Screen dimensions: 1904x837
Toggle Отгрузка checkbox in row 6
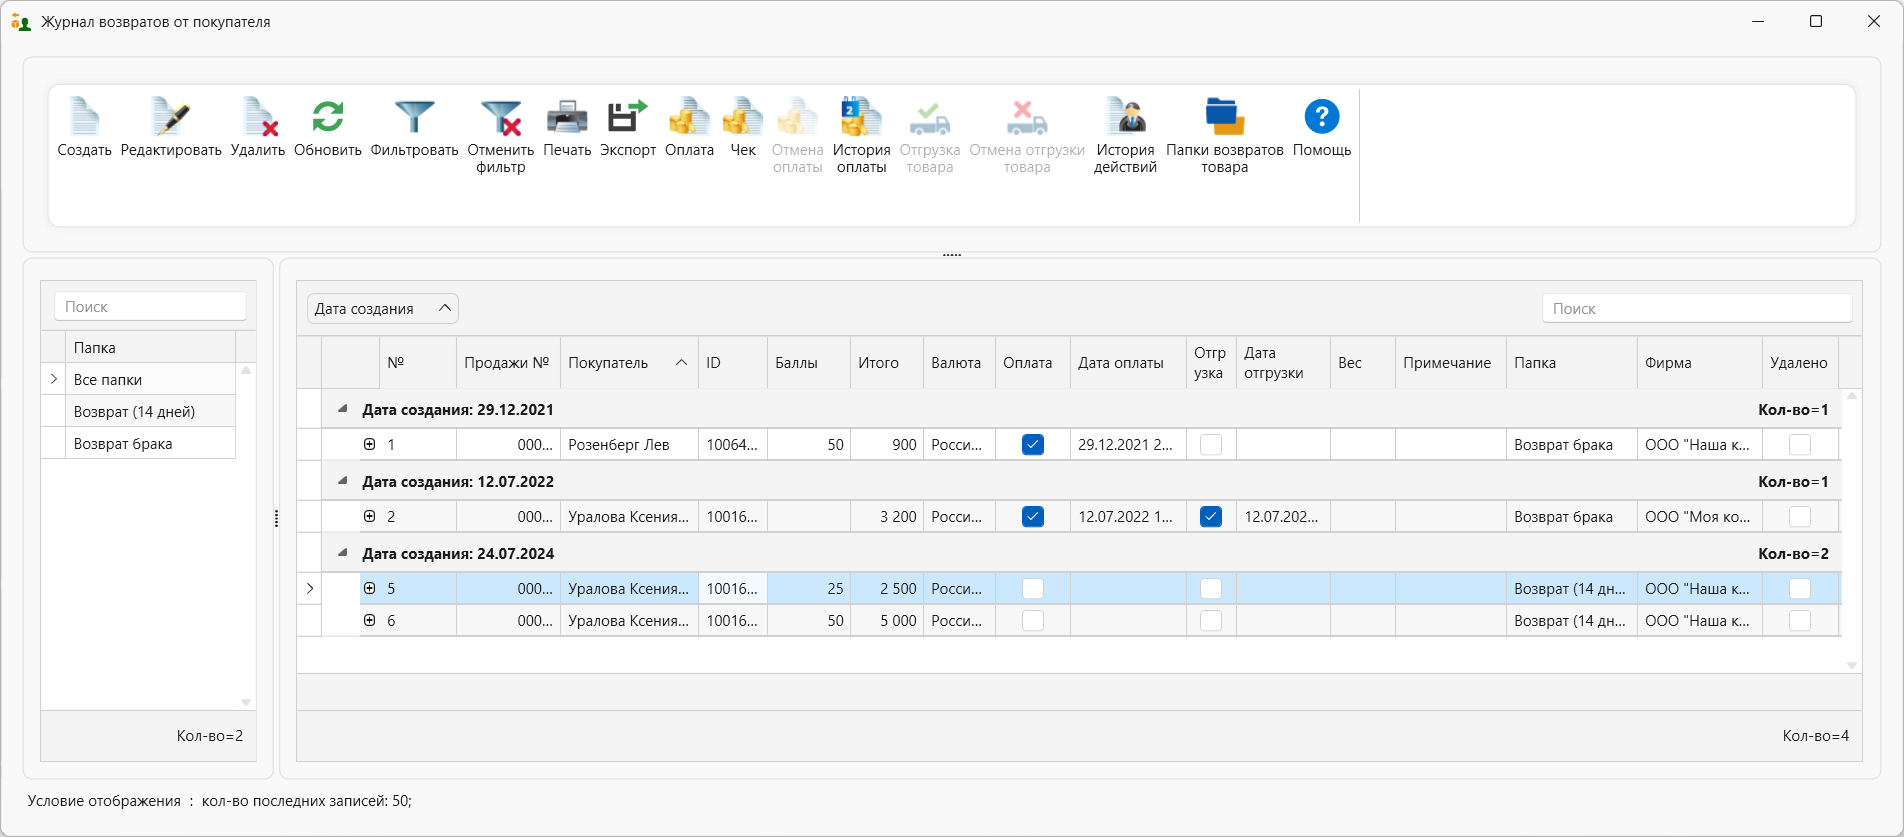(x=1211, y=621)
